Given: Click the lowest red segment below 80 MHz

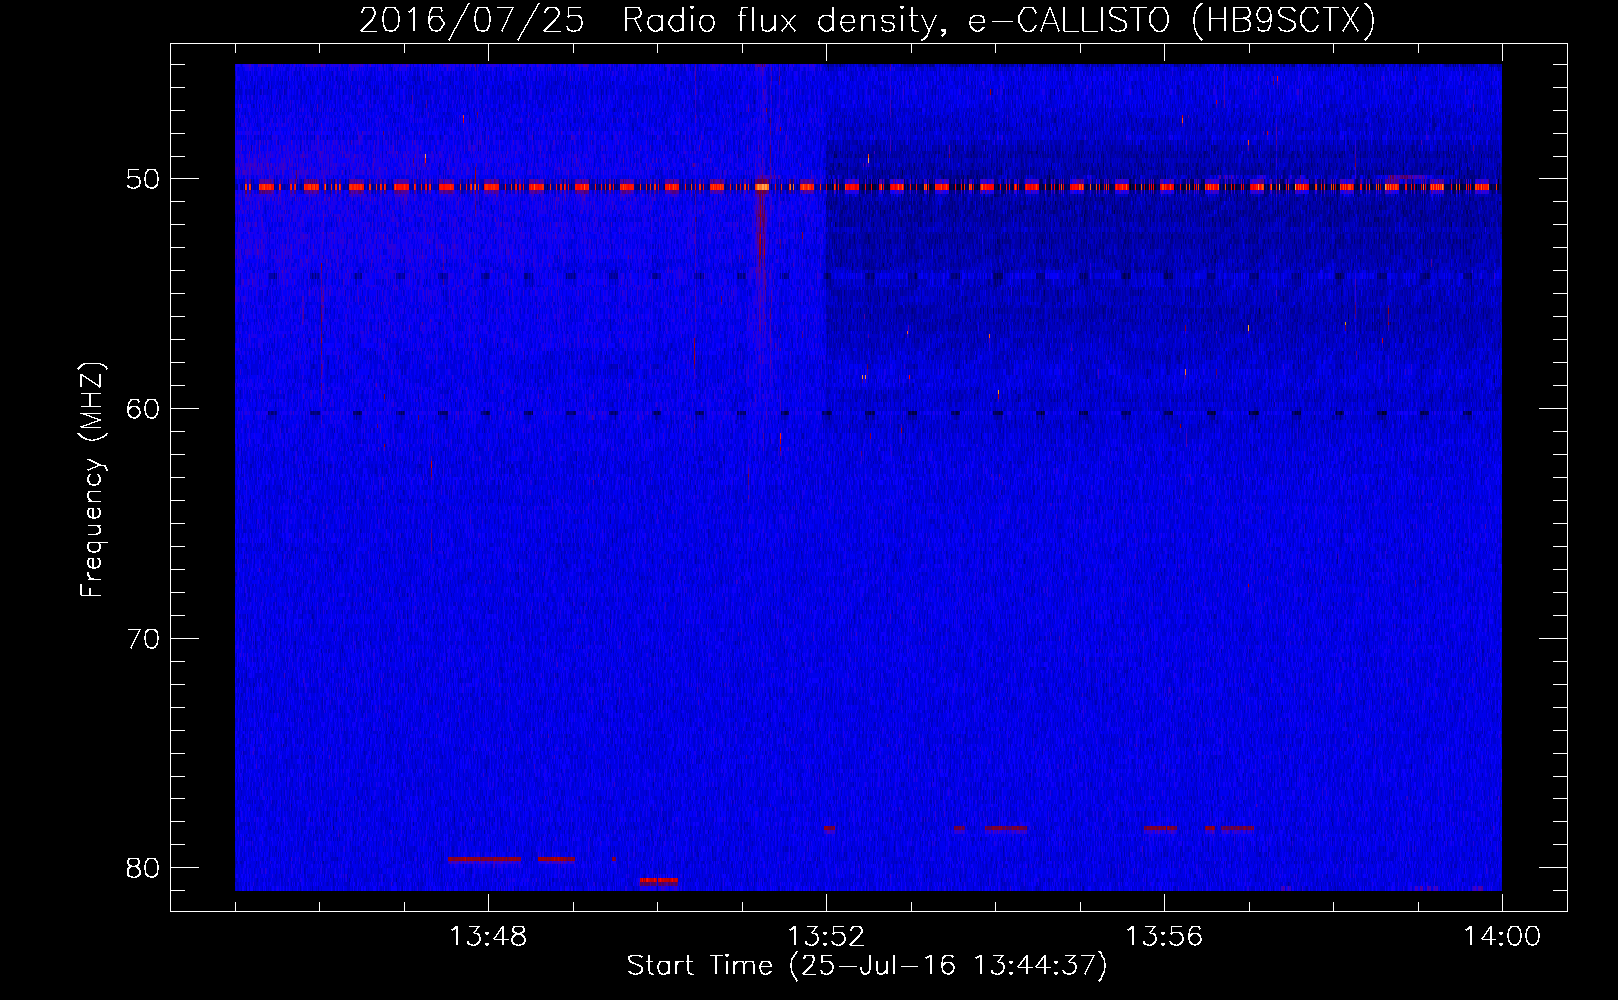Looking at the screenshot, I should coord(658,881).
